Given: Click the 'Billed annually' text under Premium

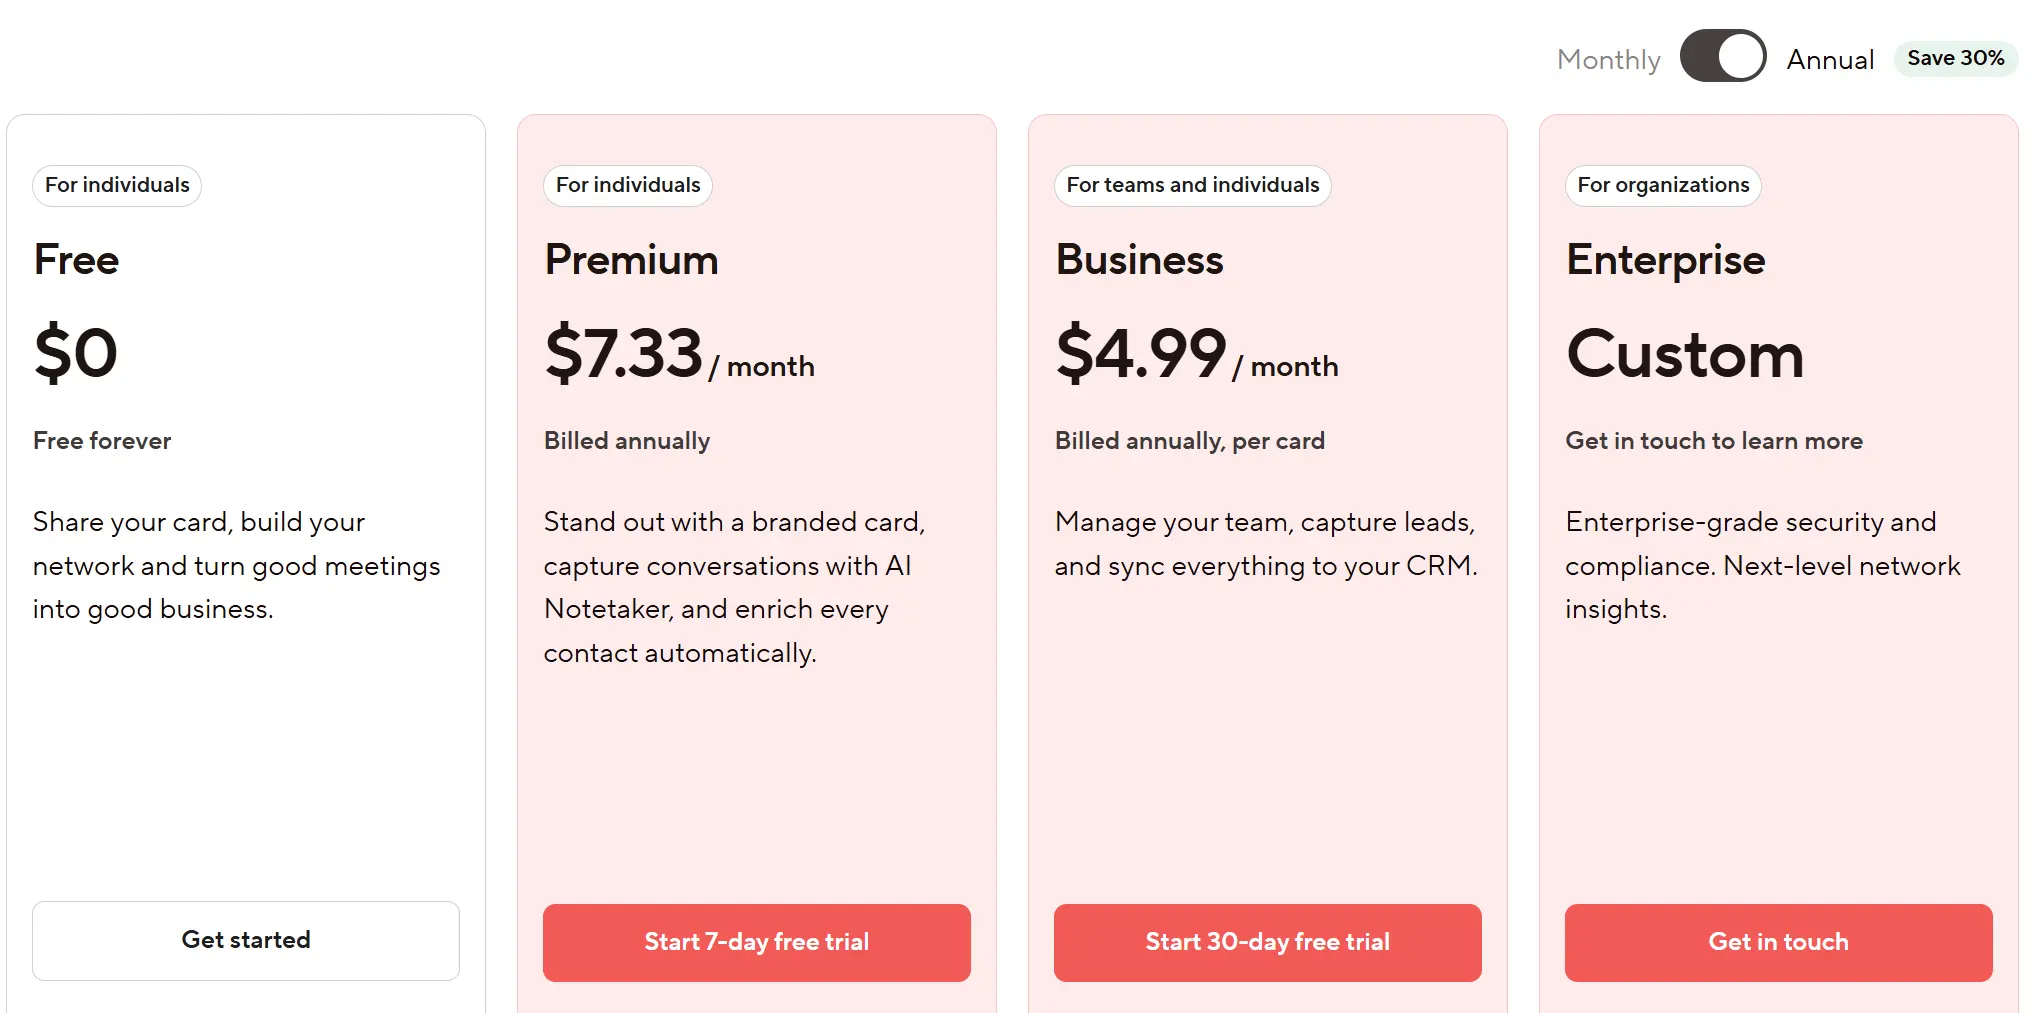Looking at the screenshot, I should 626,440.
